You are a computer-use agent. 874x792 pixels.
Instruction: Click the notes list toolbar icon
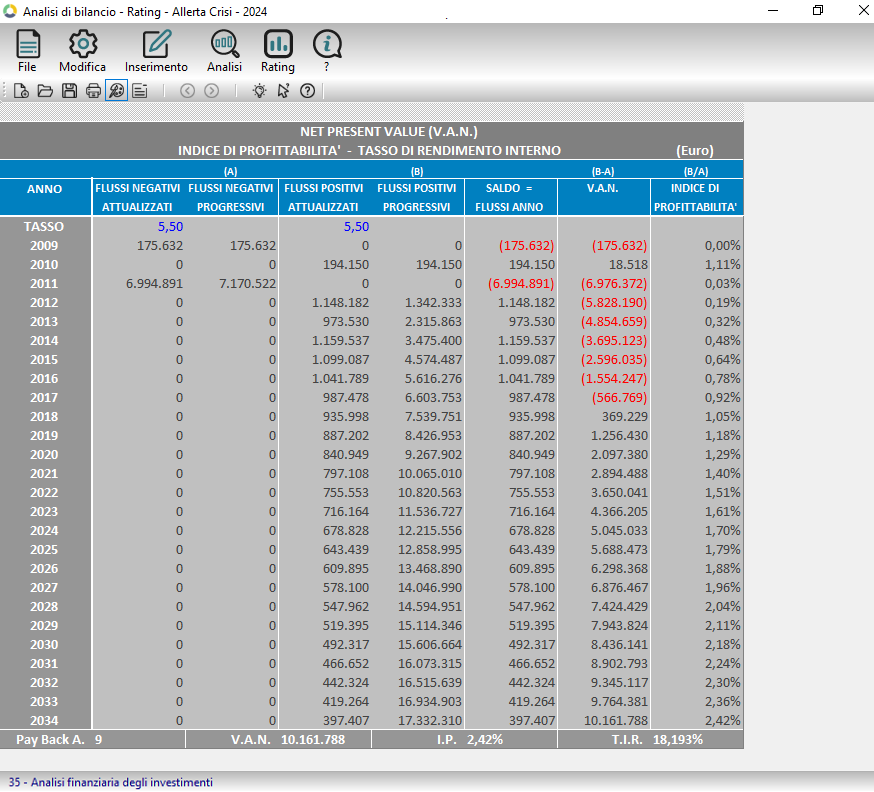click(x=140, y=91)
